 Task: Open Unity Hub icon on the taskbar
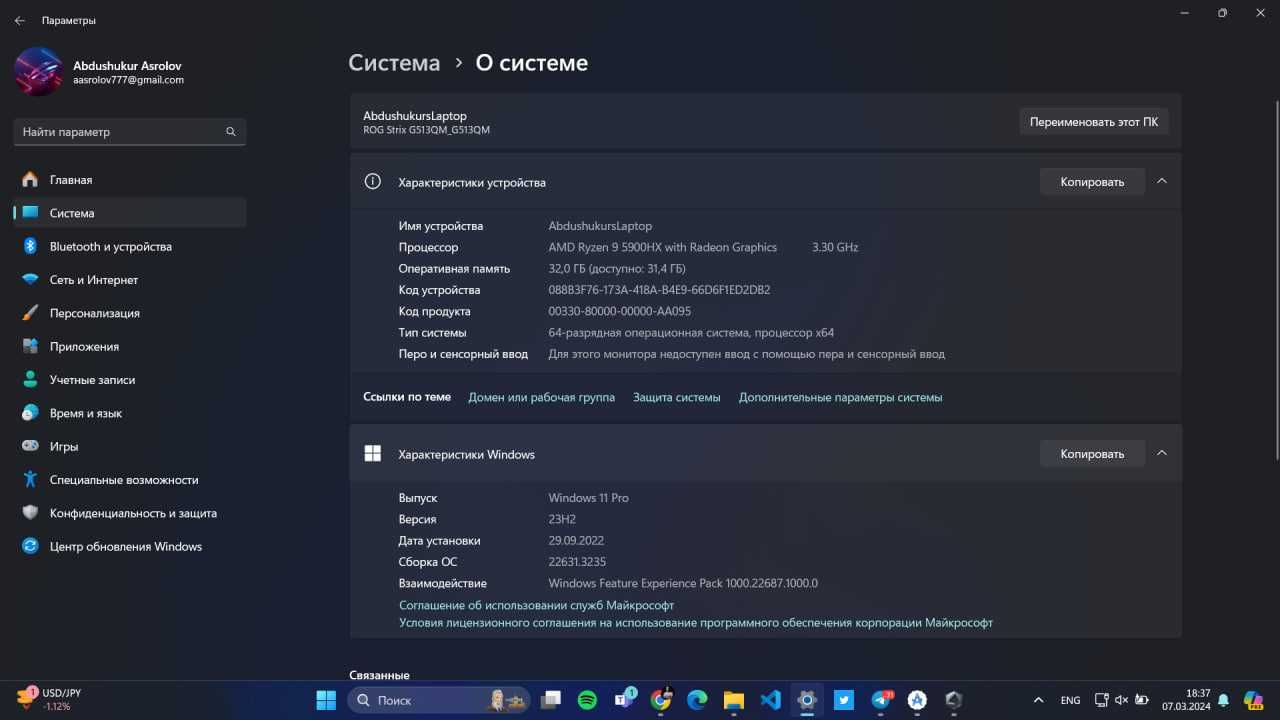[954, 700]
